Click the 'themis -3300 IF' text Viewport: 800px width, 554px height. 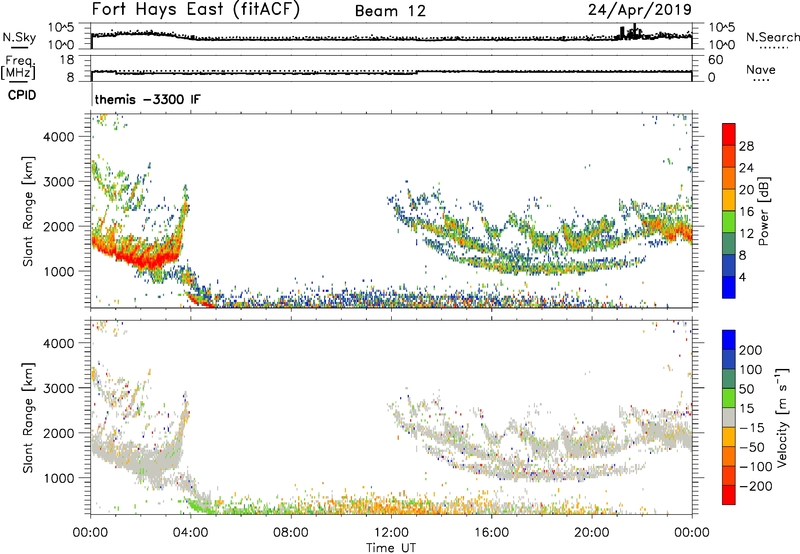[147, 99]
